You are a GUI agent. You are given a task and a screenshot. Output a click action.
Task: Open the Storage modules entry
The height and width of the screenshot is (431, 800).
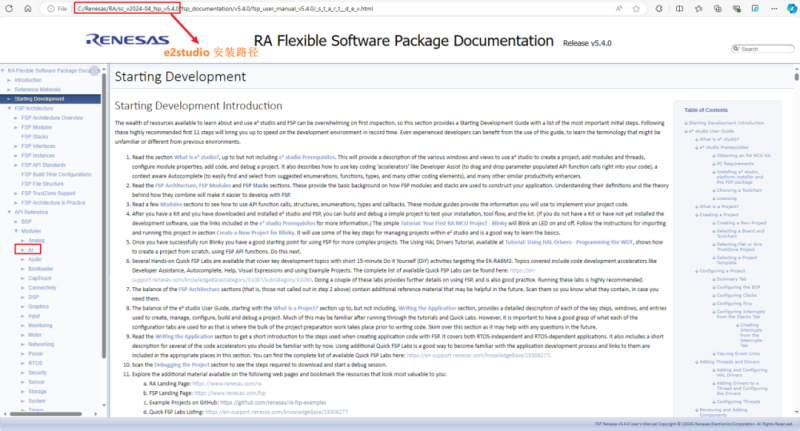37,391
